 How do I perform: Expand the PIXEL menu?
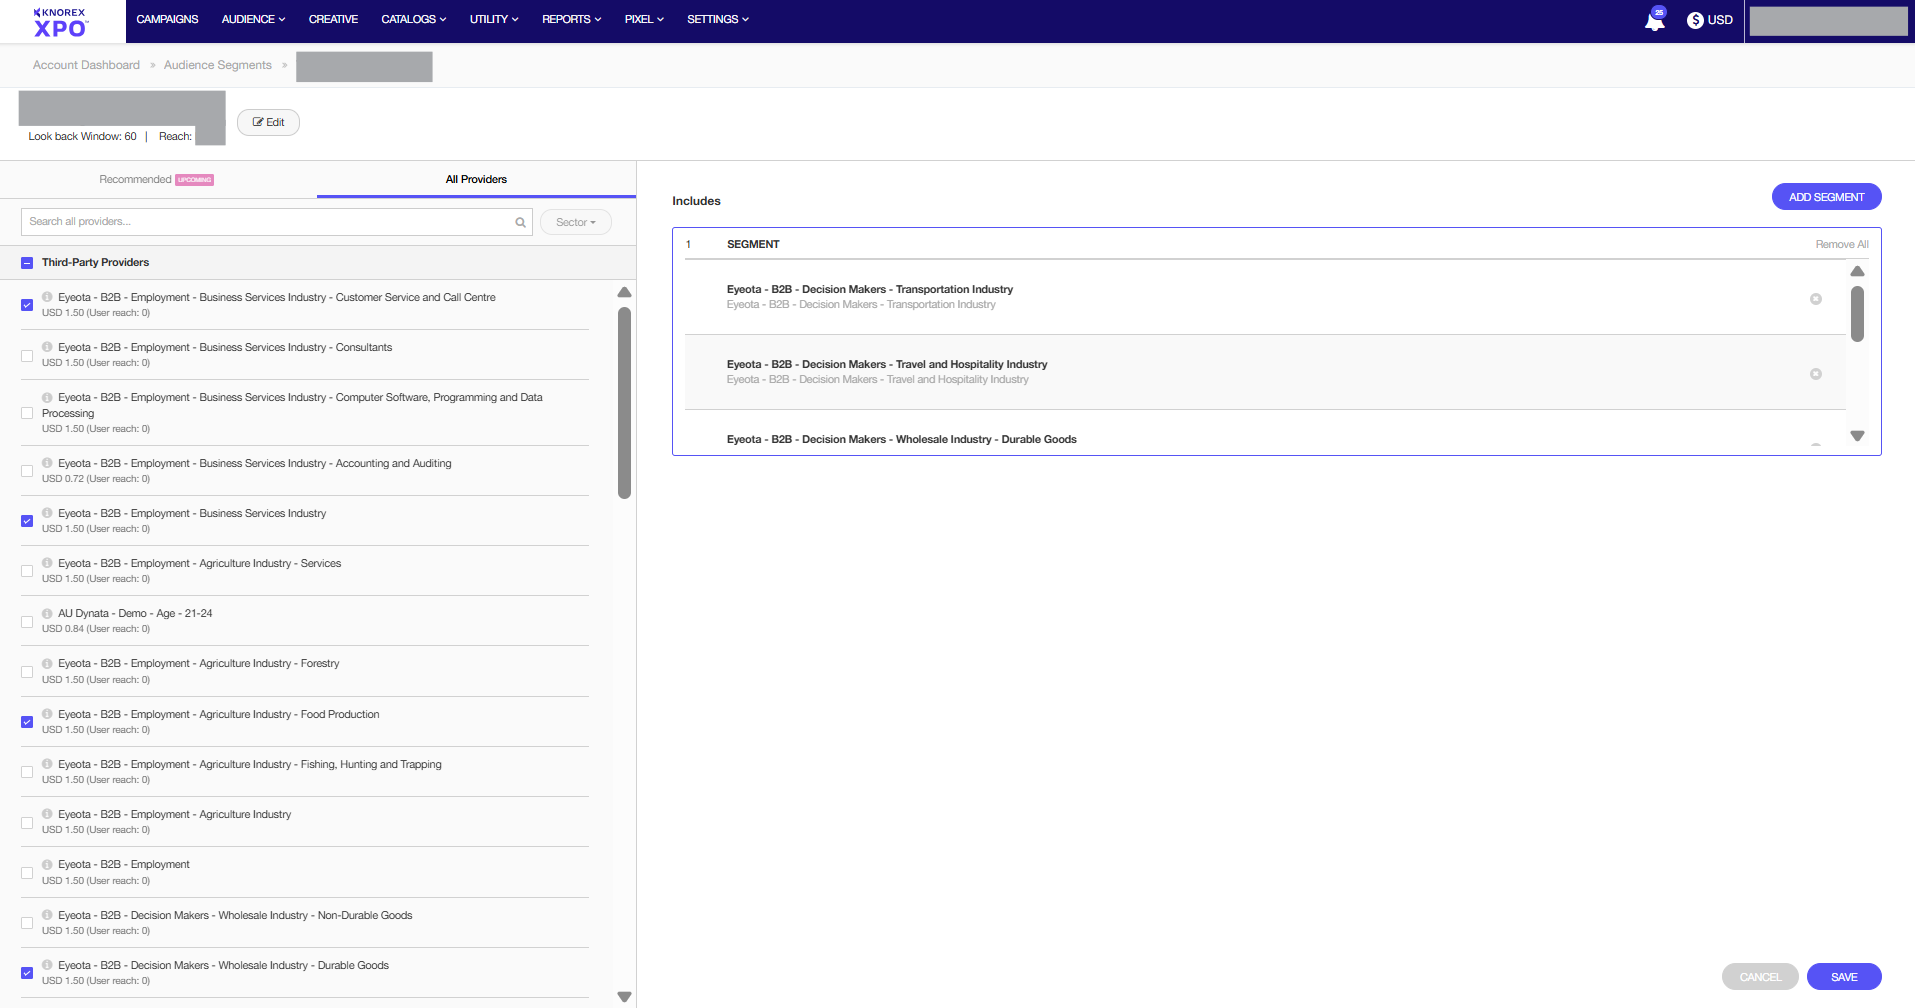tap(644, 19)
